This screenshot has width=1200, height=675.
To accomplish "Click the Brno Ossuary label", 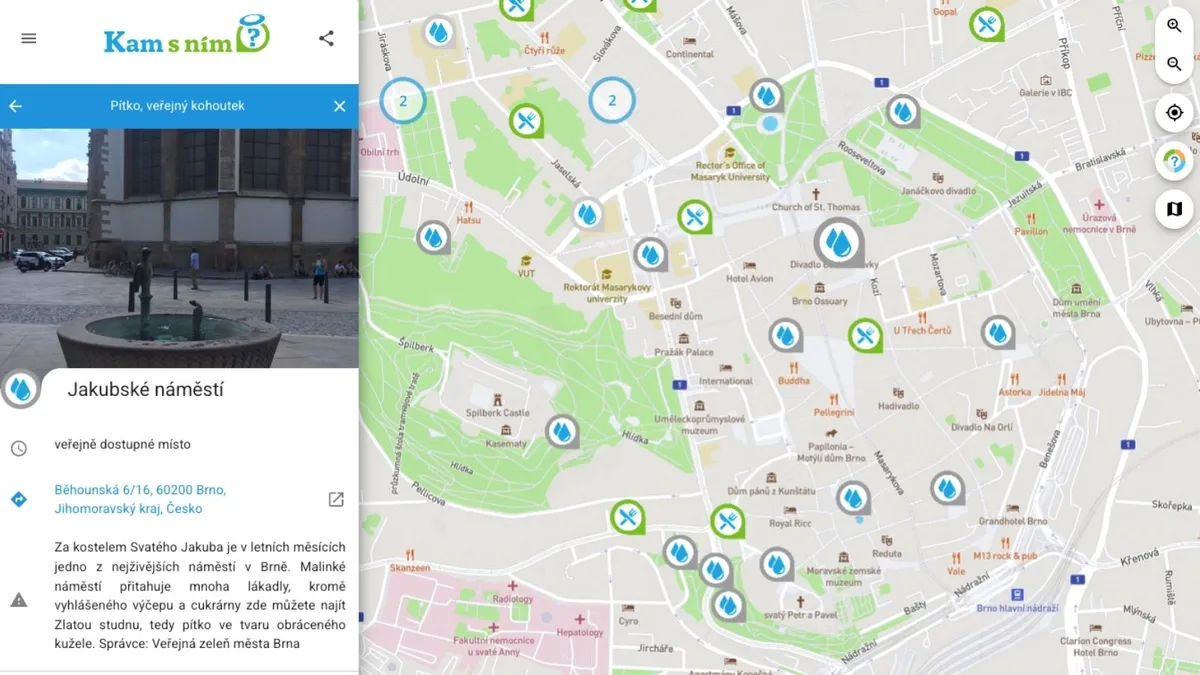I will click(820, 301).
